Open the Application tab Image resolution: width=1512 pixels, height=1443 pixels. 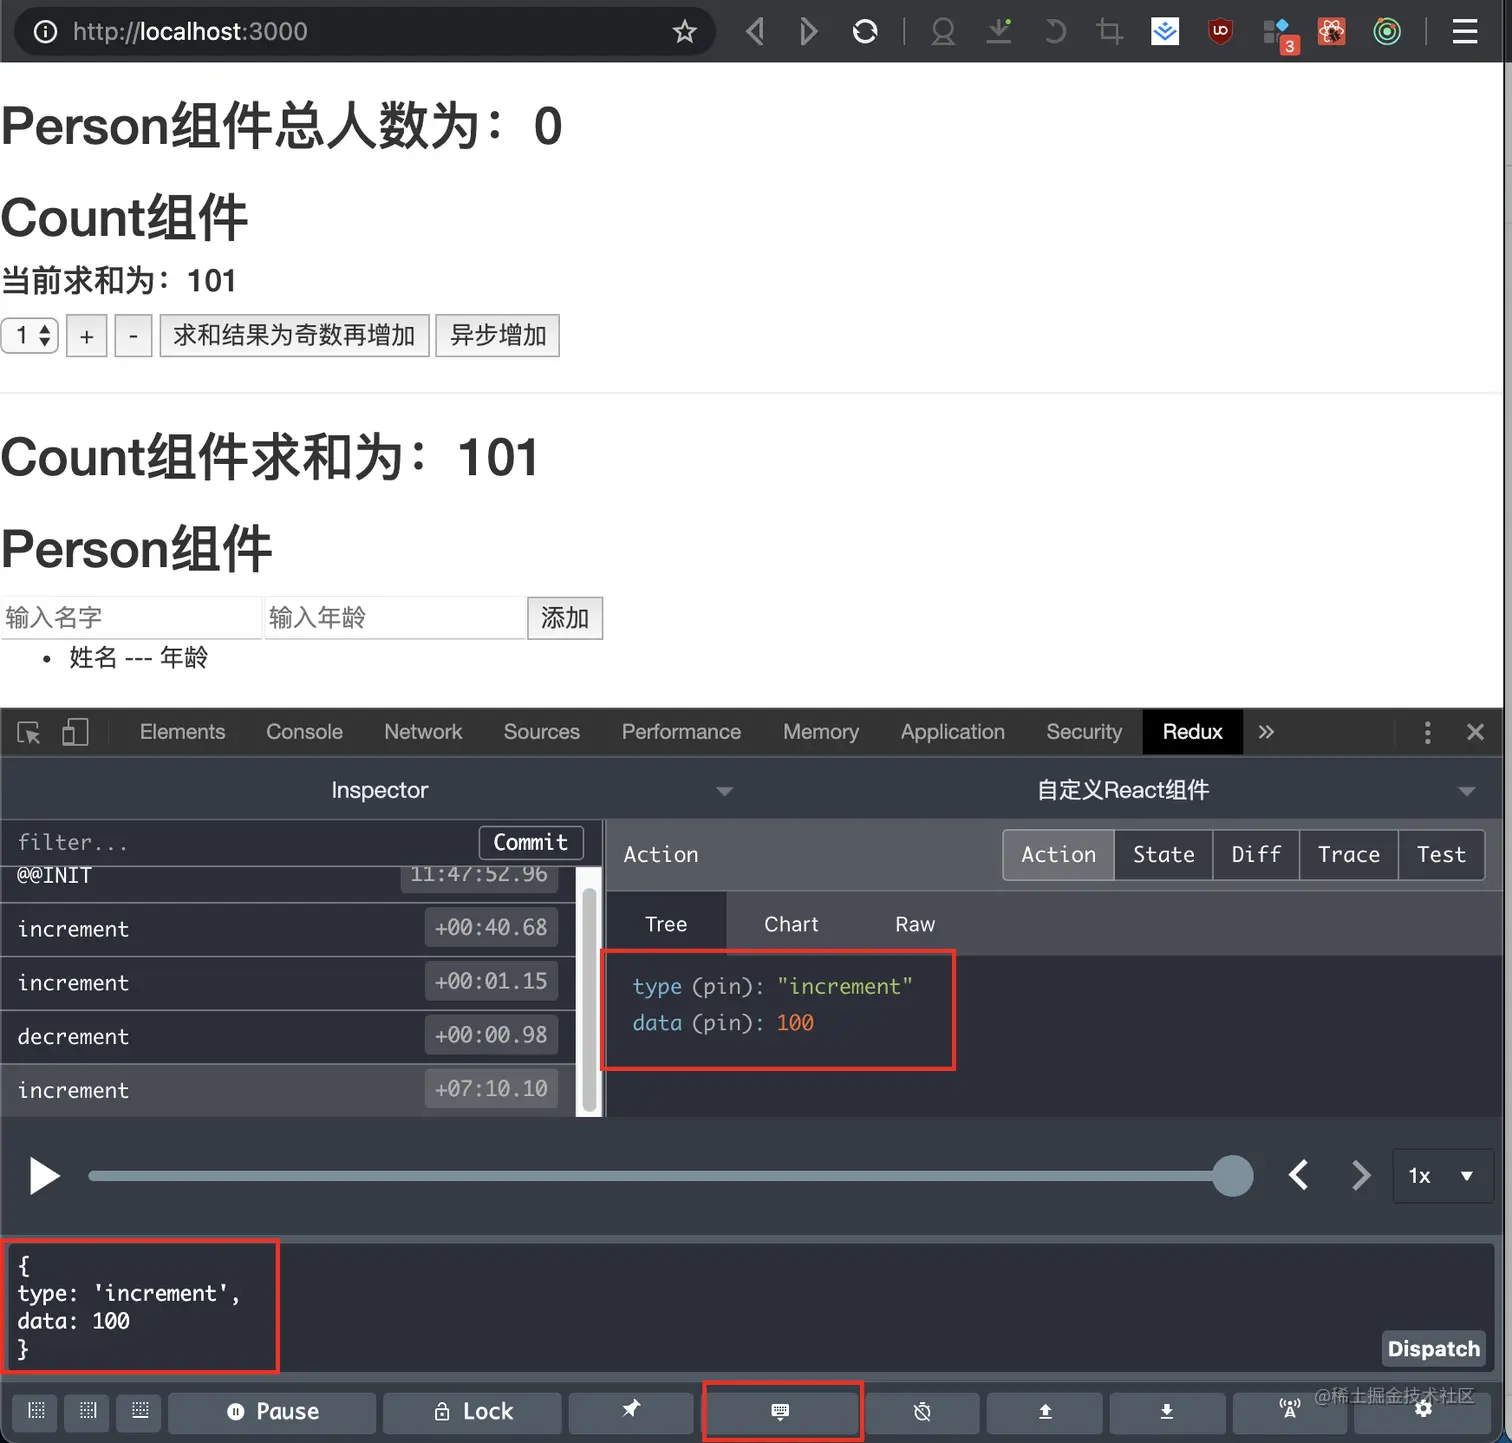pyautogui.click(x=953, y=733)
